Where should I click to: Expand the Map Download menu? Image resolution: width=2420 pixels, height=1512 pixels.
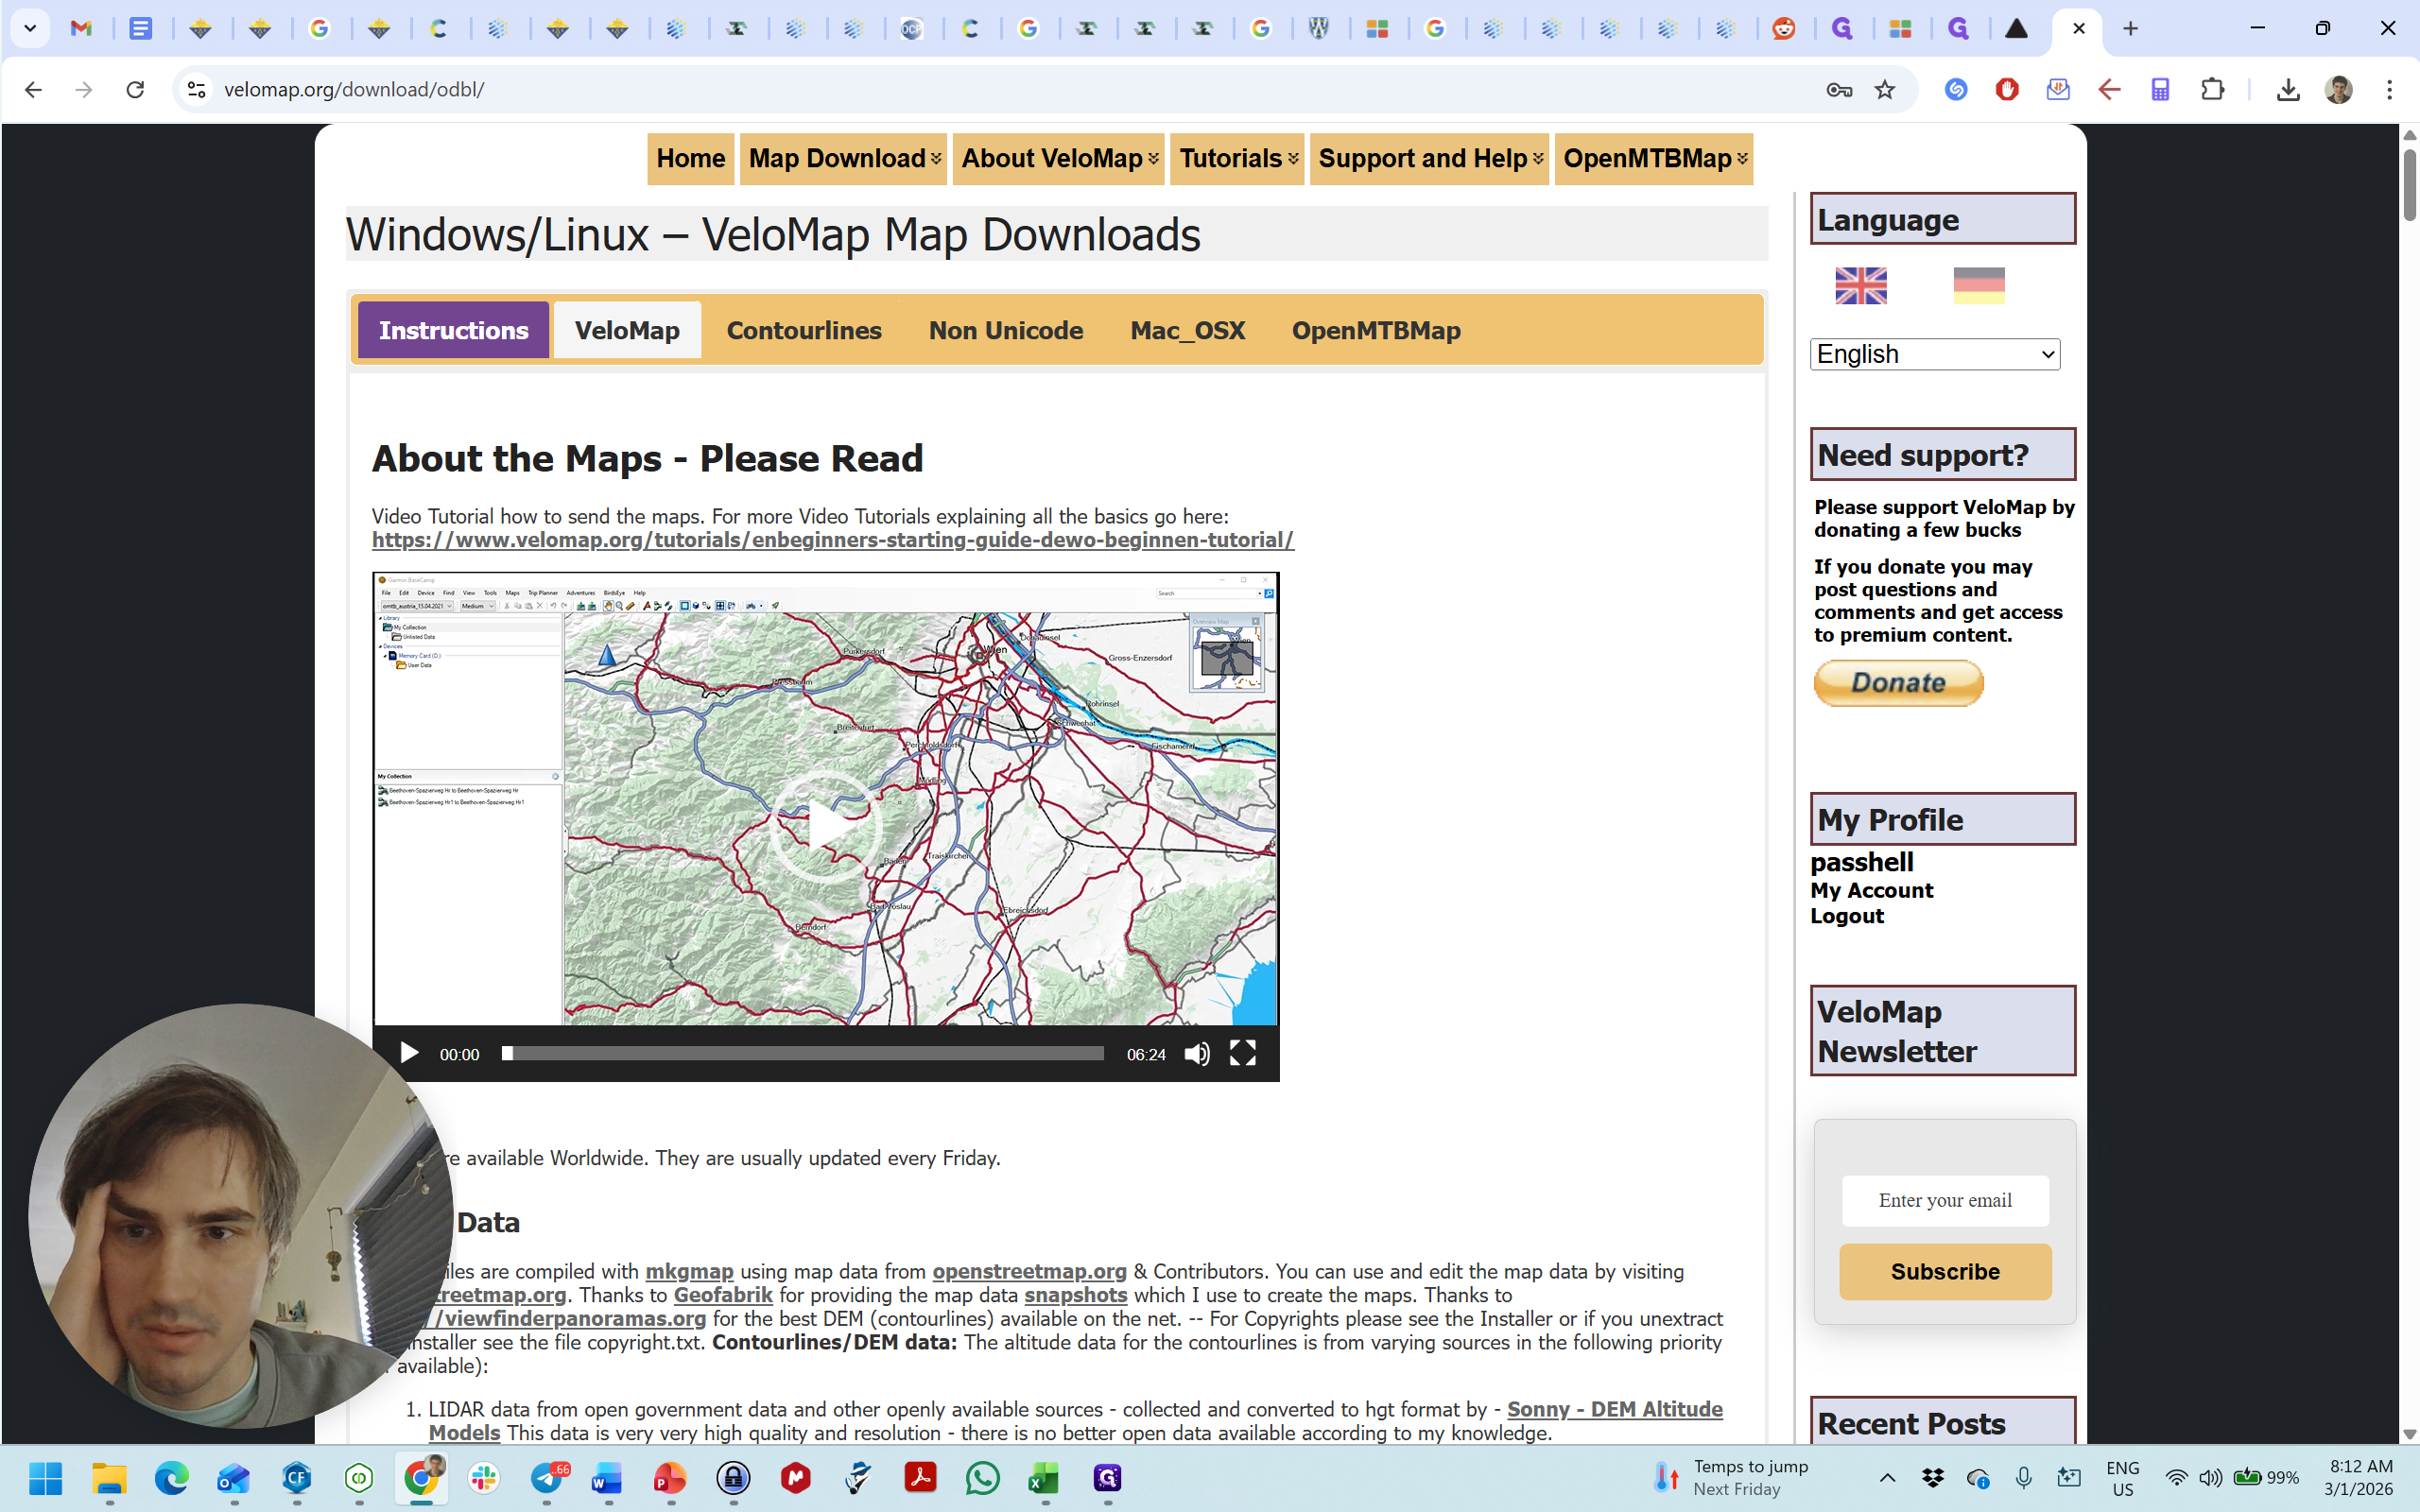click(x=843, y=159)
